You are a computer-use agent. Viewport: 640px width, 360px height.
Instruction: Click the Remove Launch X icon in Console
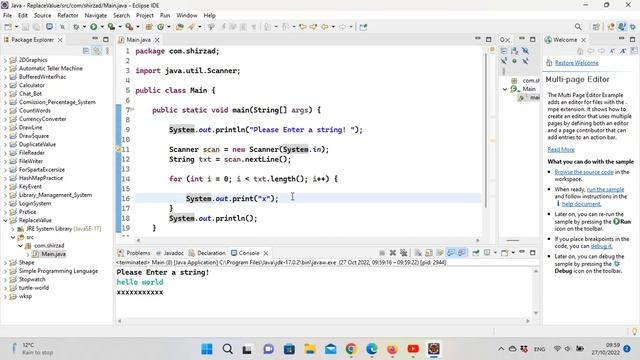393,253
